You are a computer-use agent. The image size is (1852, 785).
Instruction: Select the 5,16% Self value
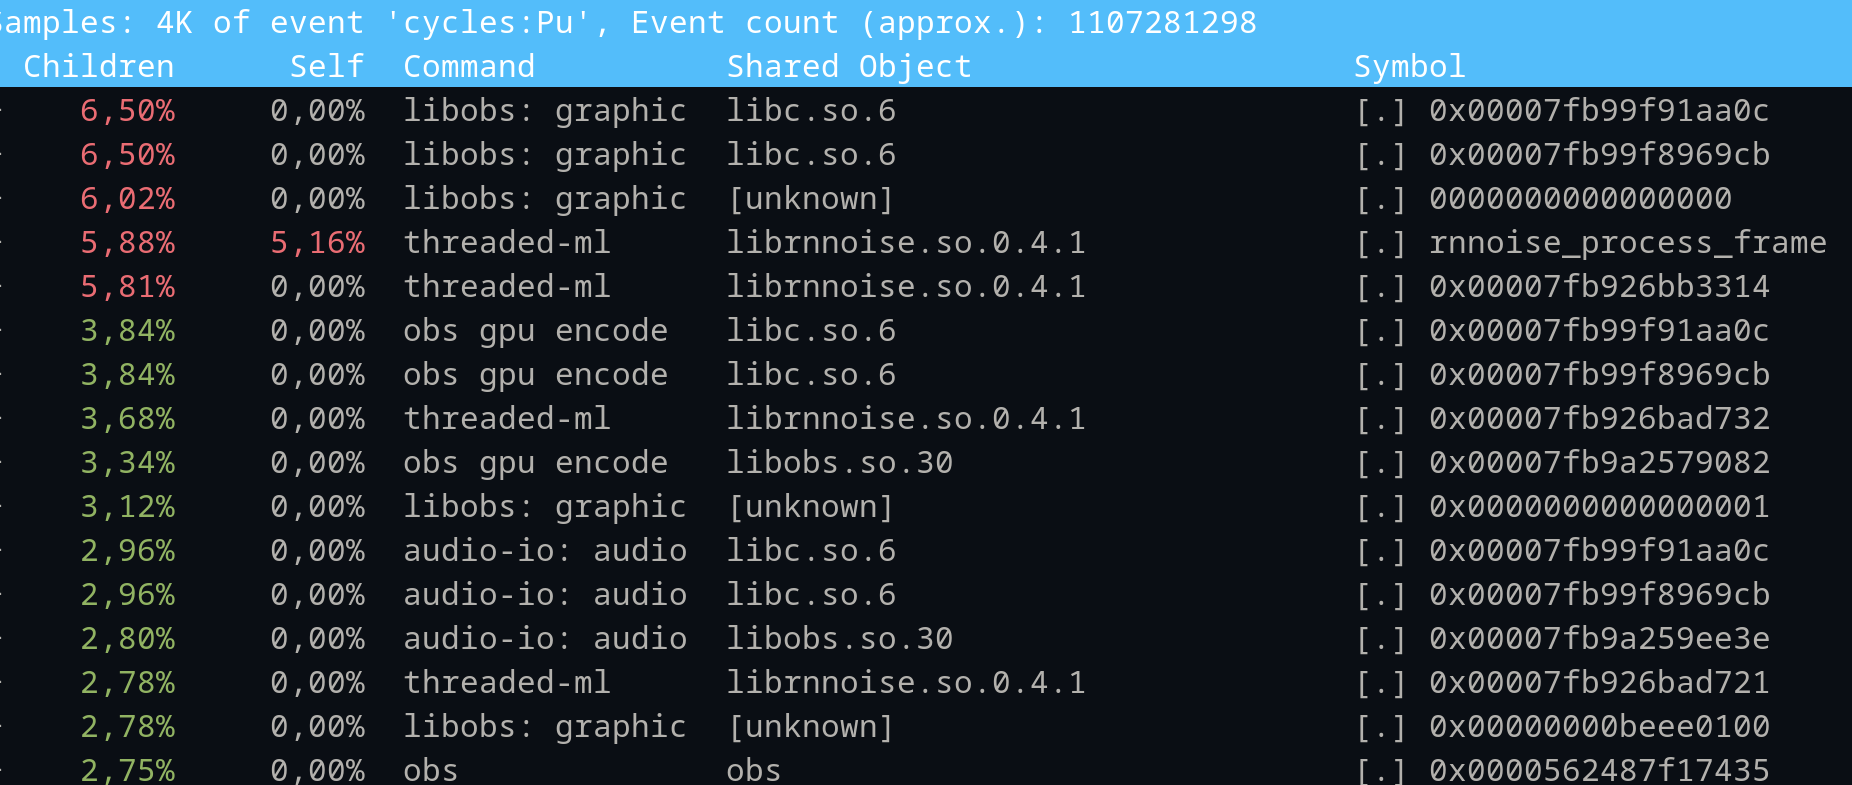tap(318, 242)
